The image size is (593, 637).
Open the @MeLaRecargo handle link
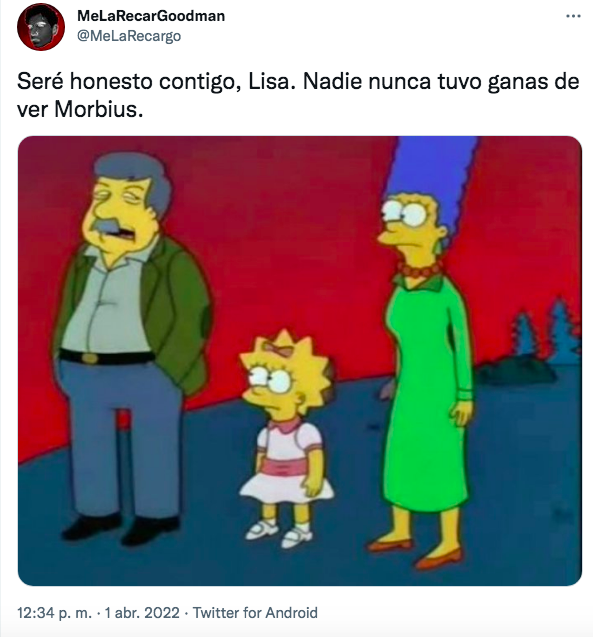coord(129,36)
